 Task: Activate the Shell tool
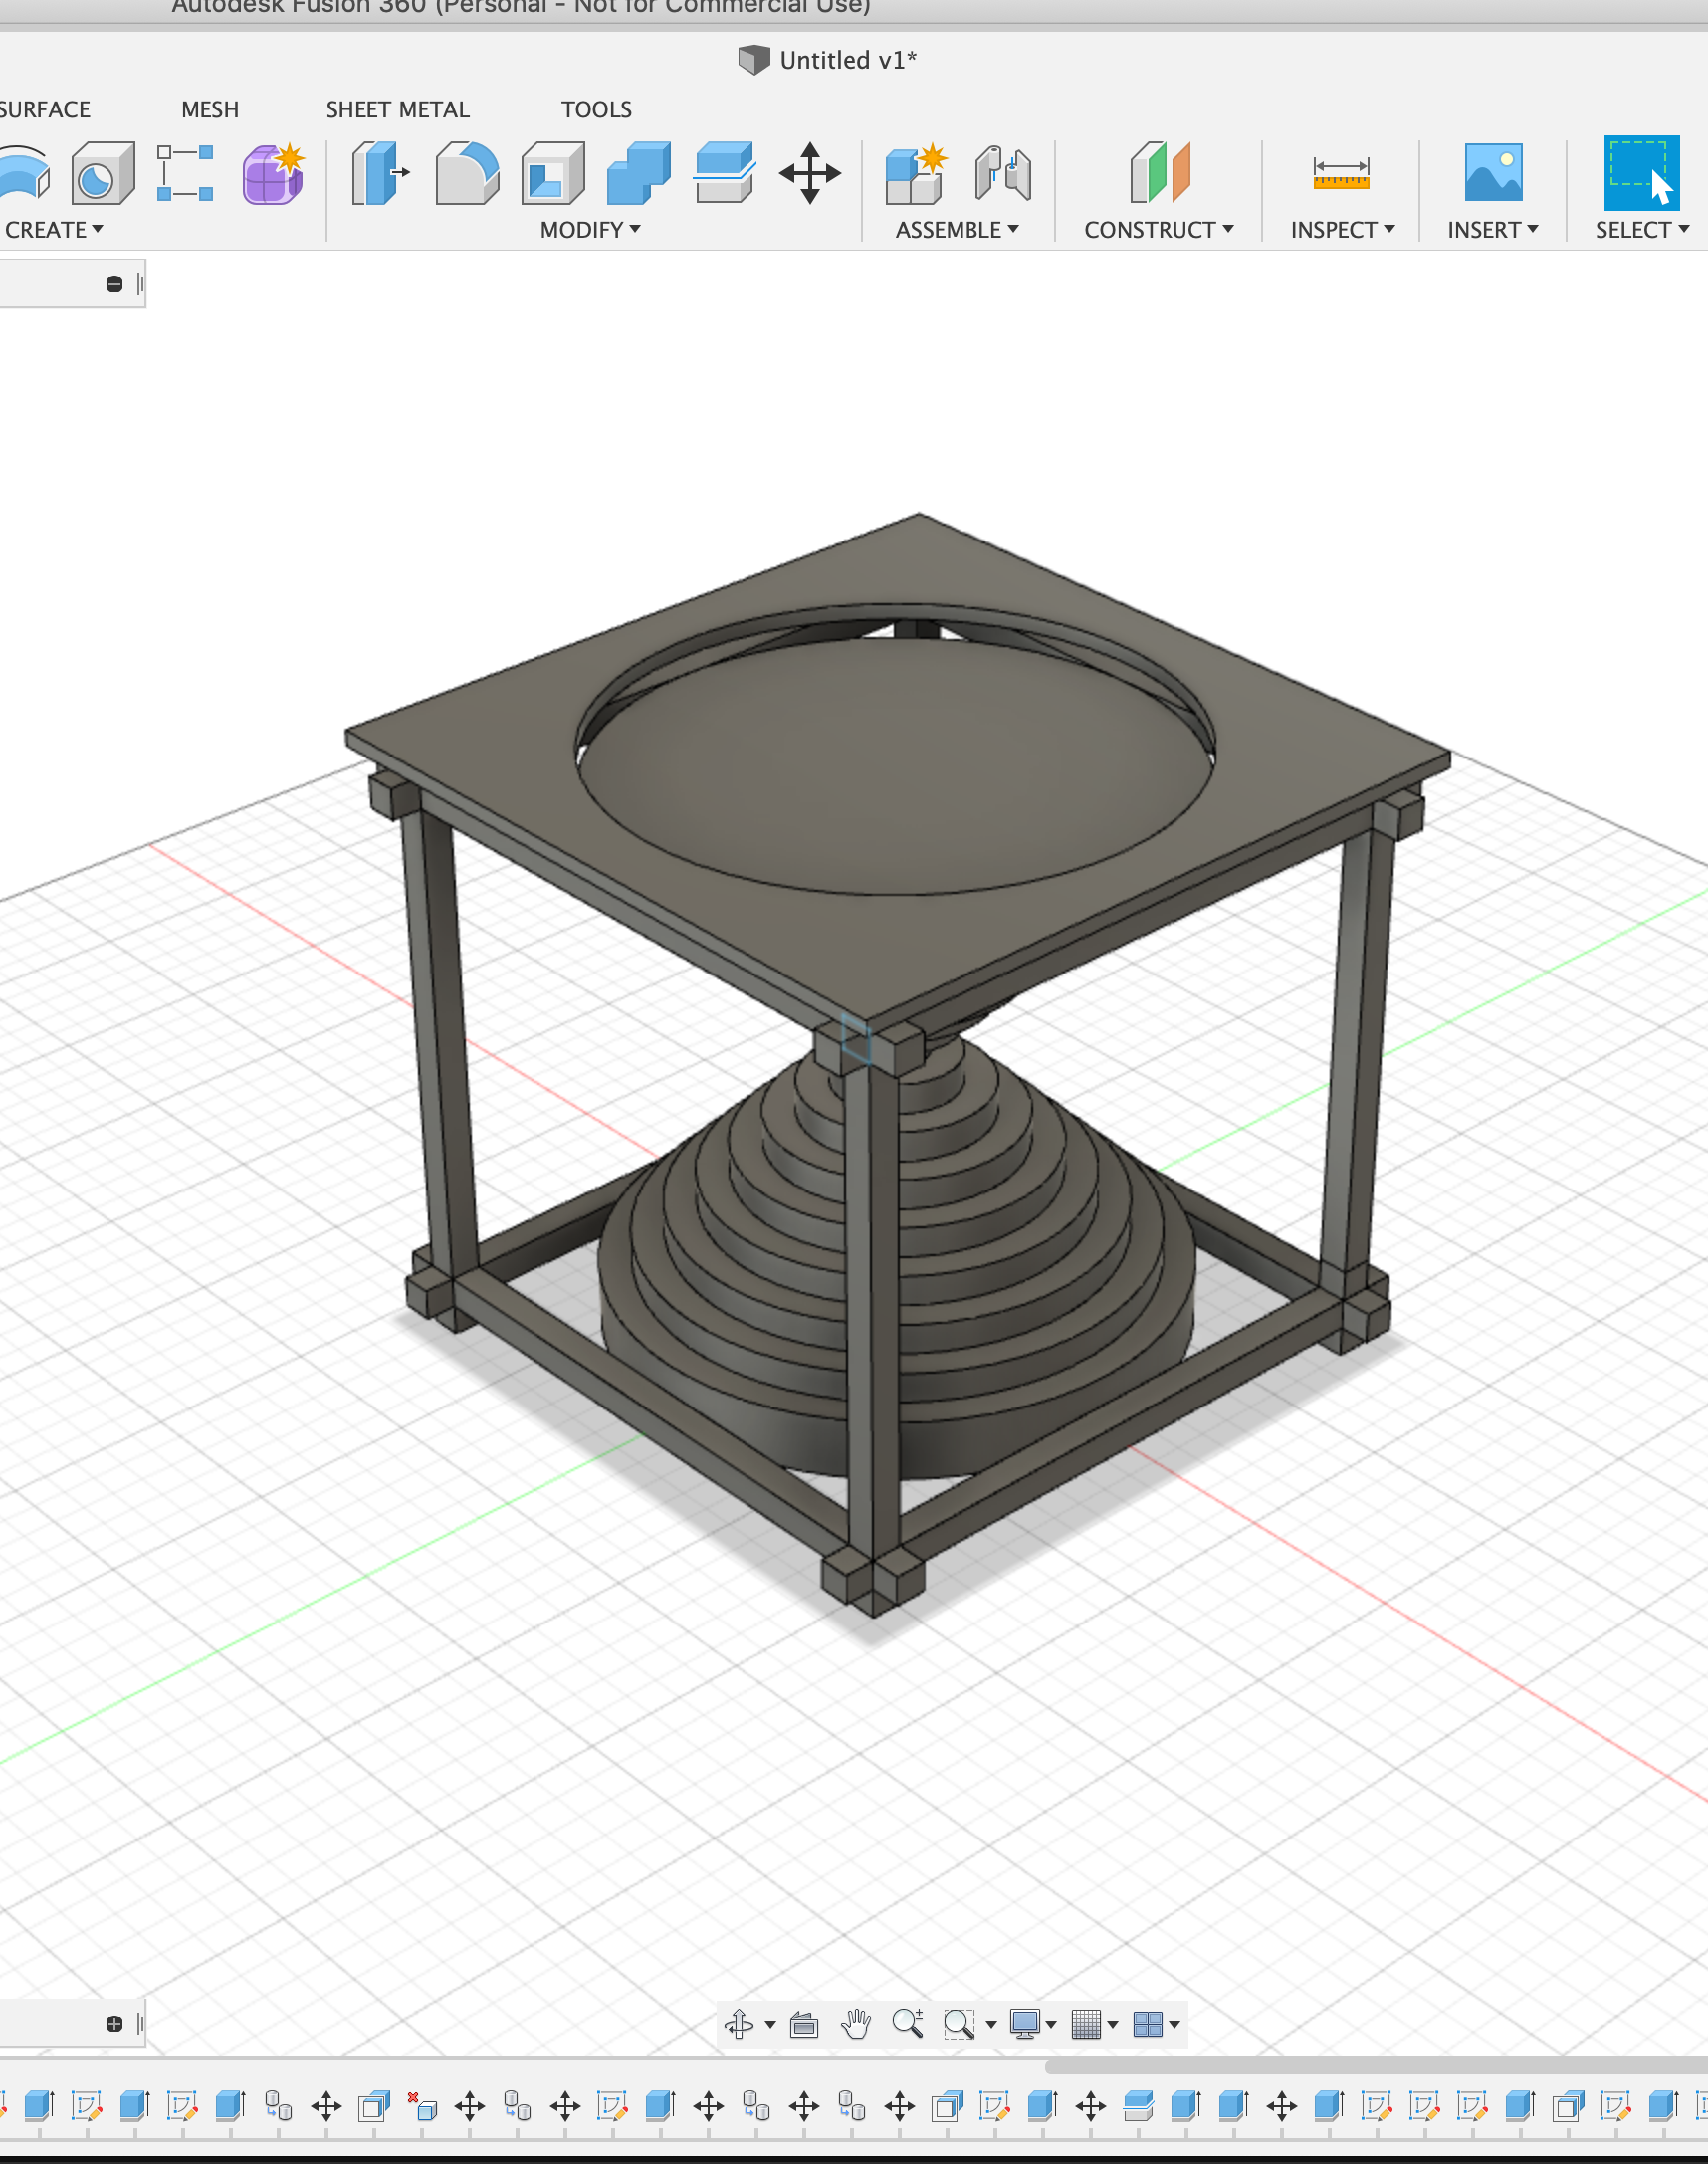click(552, 174)
